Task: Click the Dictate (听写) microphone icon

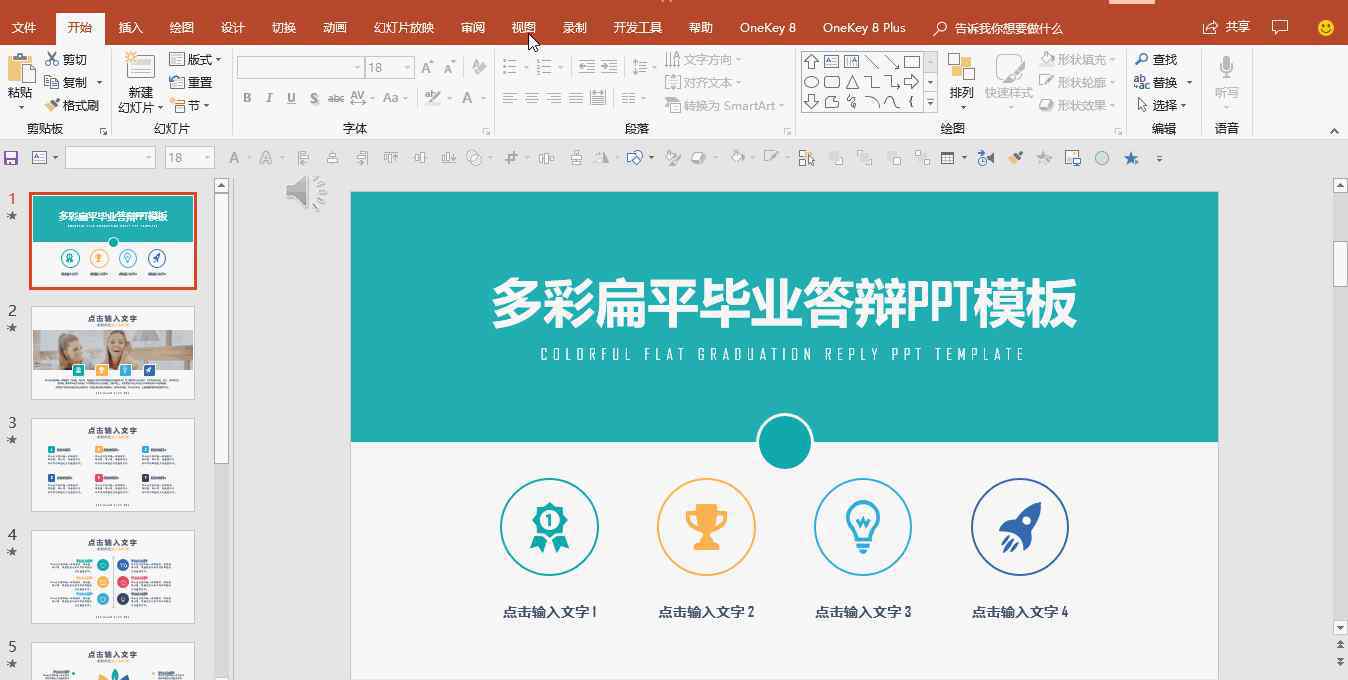Action: click(x=1226, y=68)
